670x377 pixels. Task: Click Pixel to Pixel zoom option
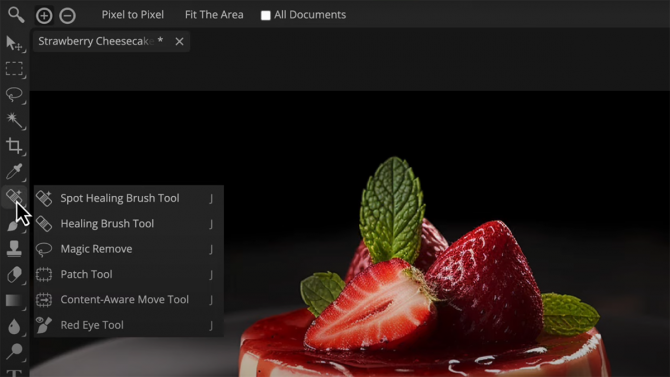tap(132, 15)
